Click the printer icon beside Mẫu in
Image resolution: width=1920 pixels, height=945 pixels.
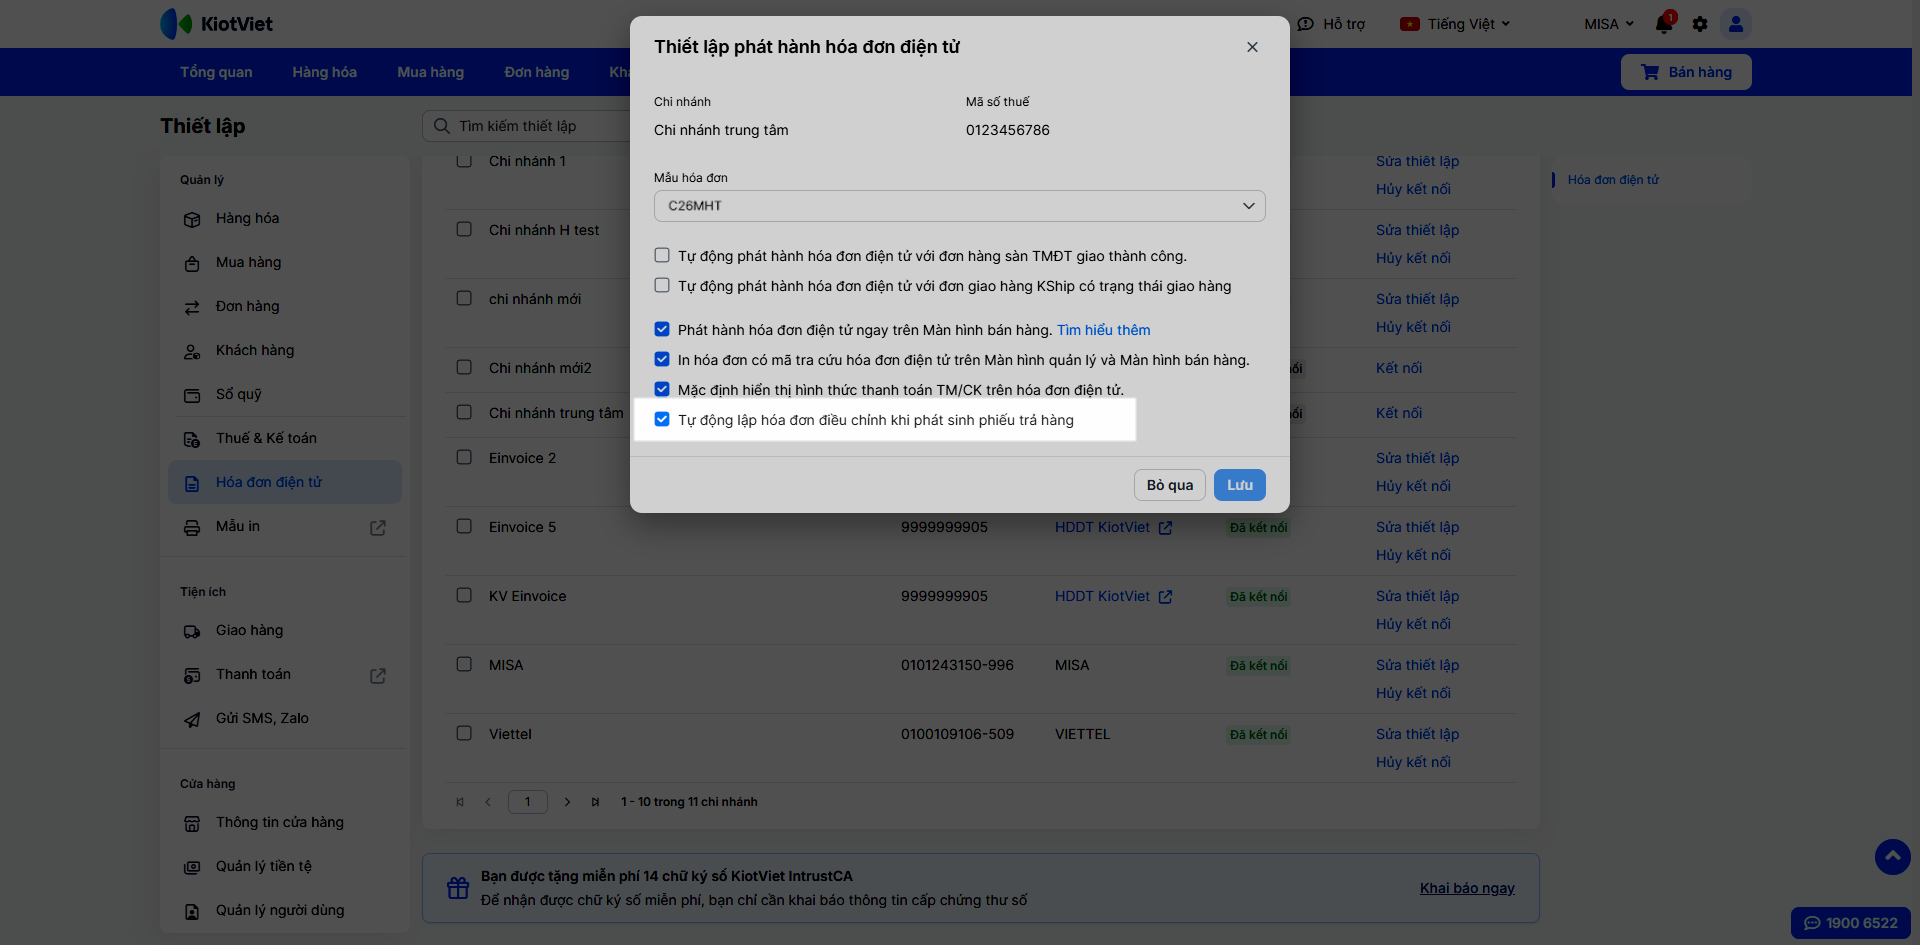pos(192,528)
